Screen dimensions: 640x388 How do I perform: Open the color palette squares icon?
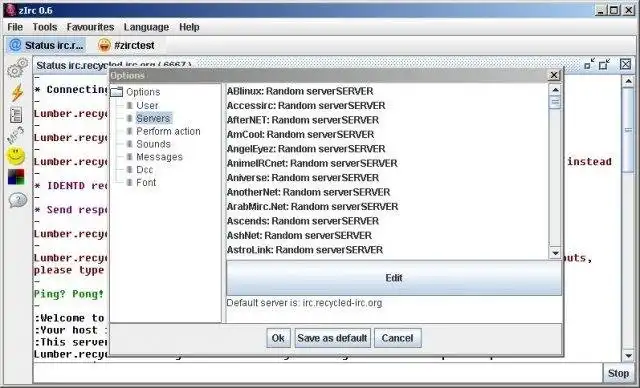click(16, 177)
